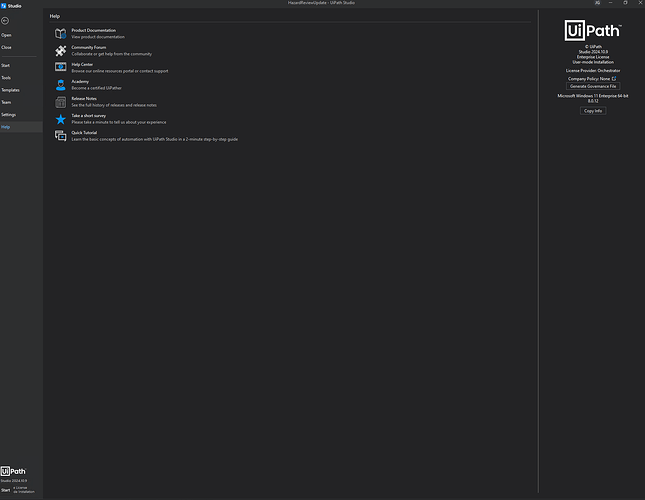Select the Help tab in sidebar
The width and height of the screenshot is (645, 500).
(21, 127)
